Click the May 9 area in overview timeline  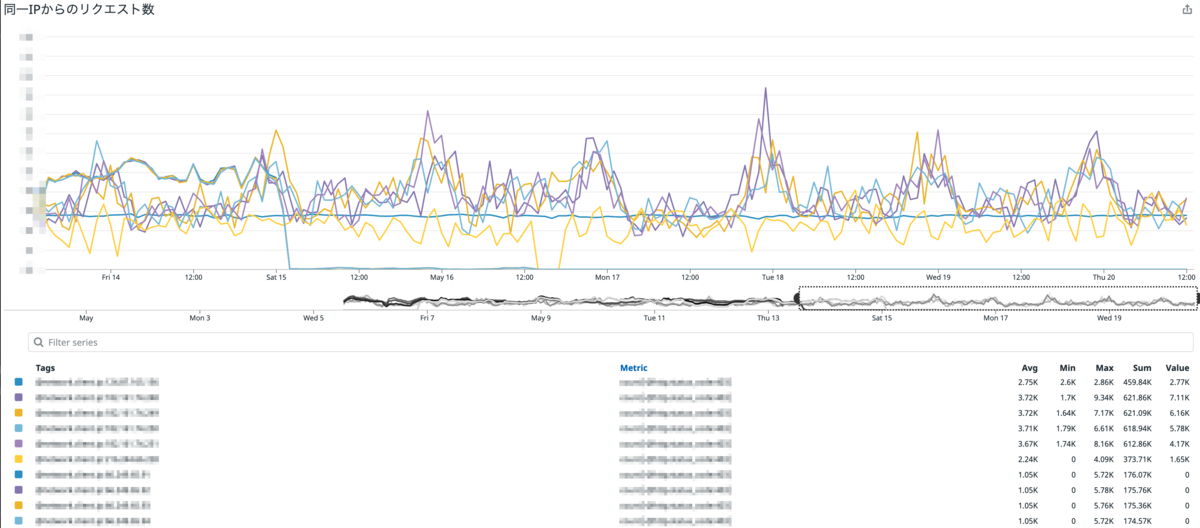(x=540, y=300)
